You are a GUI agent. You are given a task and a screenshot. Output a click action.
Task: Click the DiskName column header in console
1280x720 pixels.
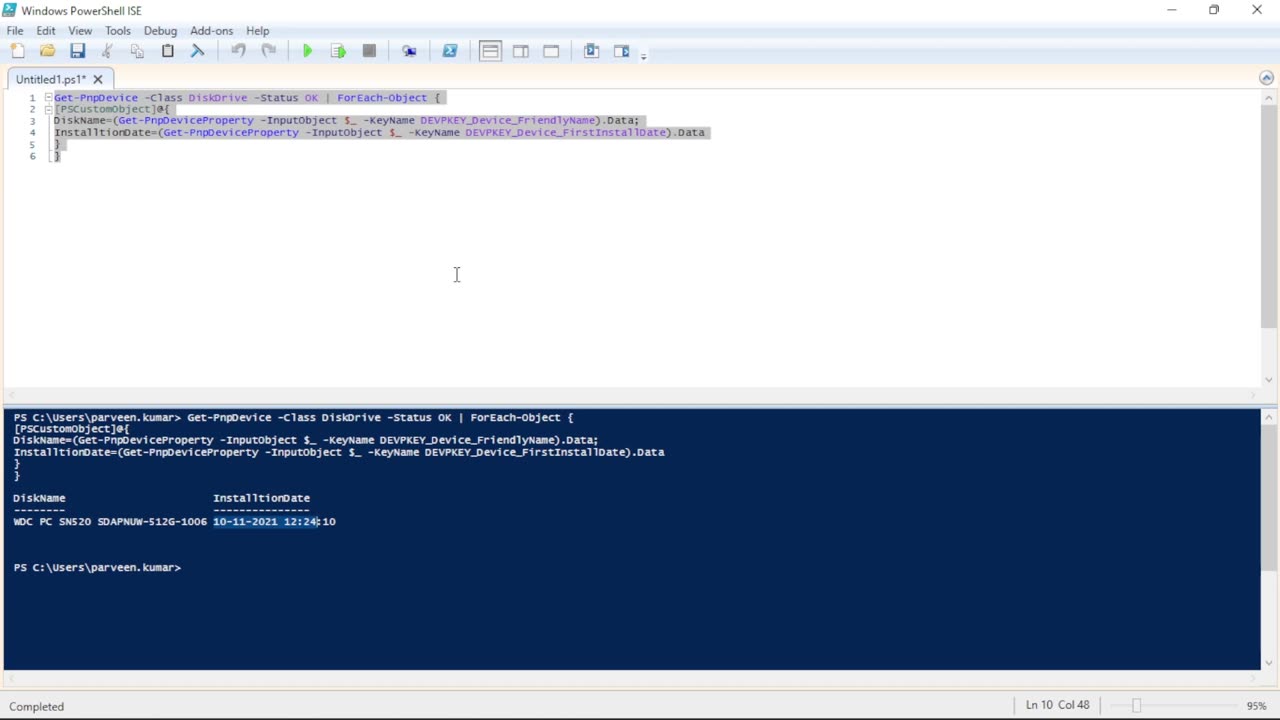[x=39, y=498]
